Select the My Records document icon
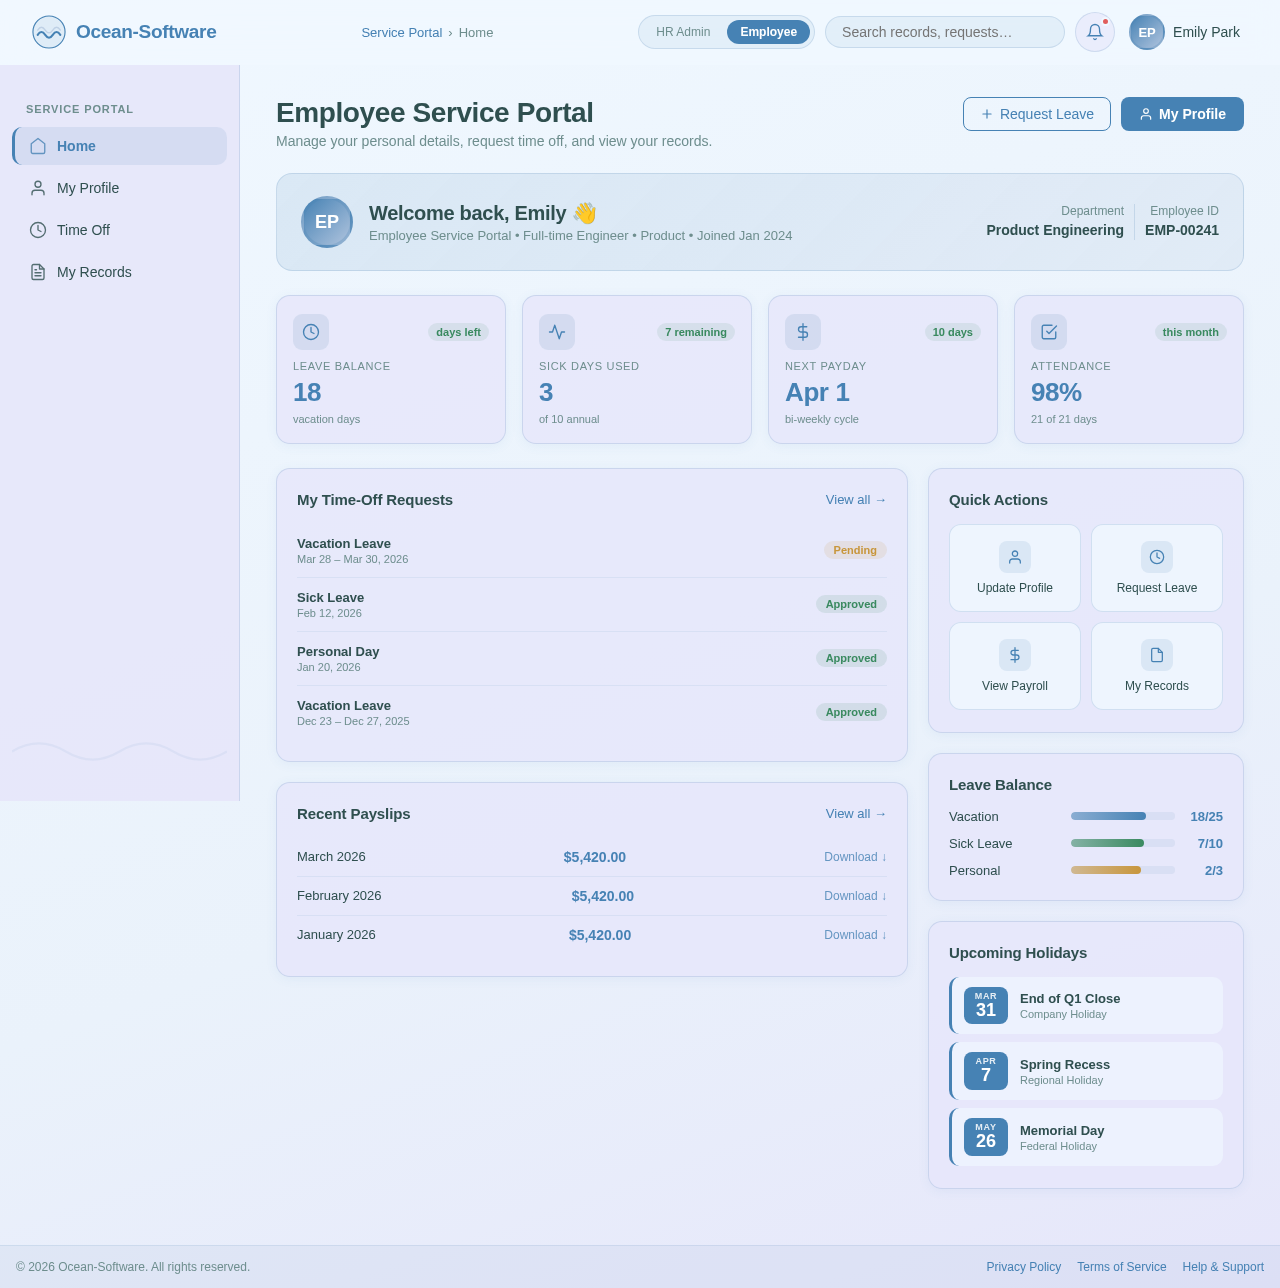 (38, 272)
